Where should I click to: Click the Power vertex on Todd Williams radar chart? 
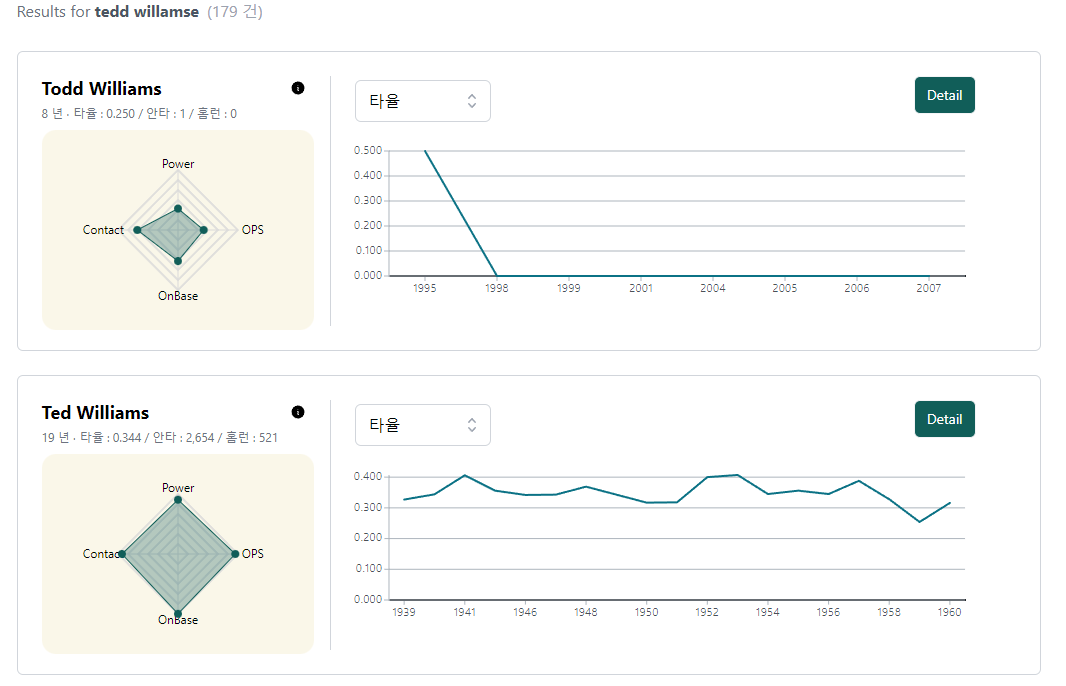(178, 209)
